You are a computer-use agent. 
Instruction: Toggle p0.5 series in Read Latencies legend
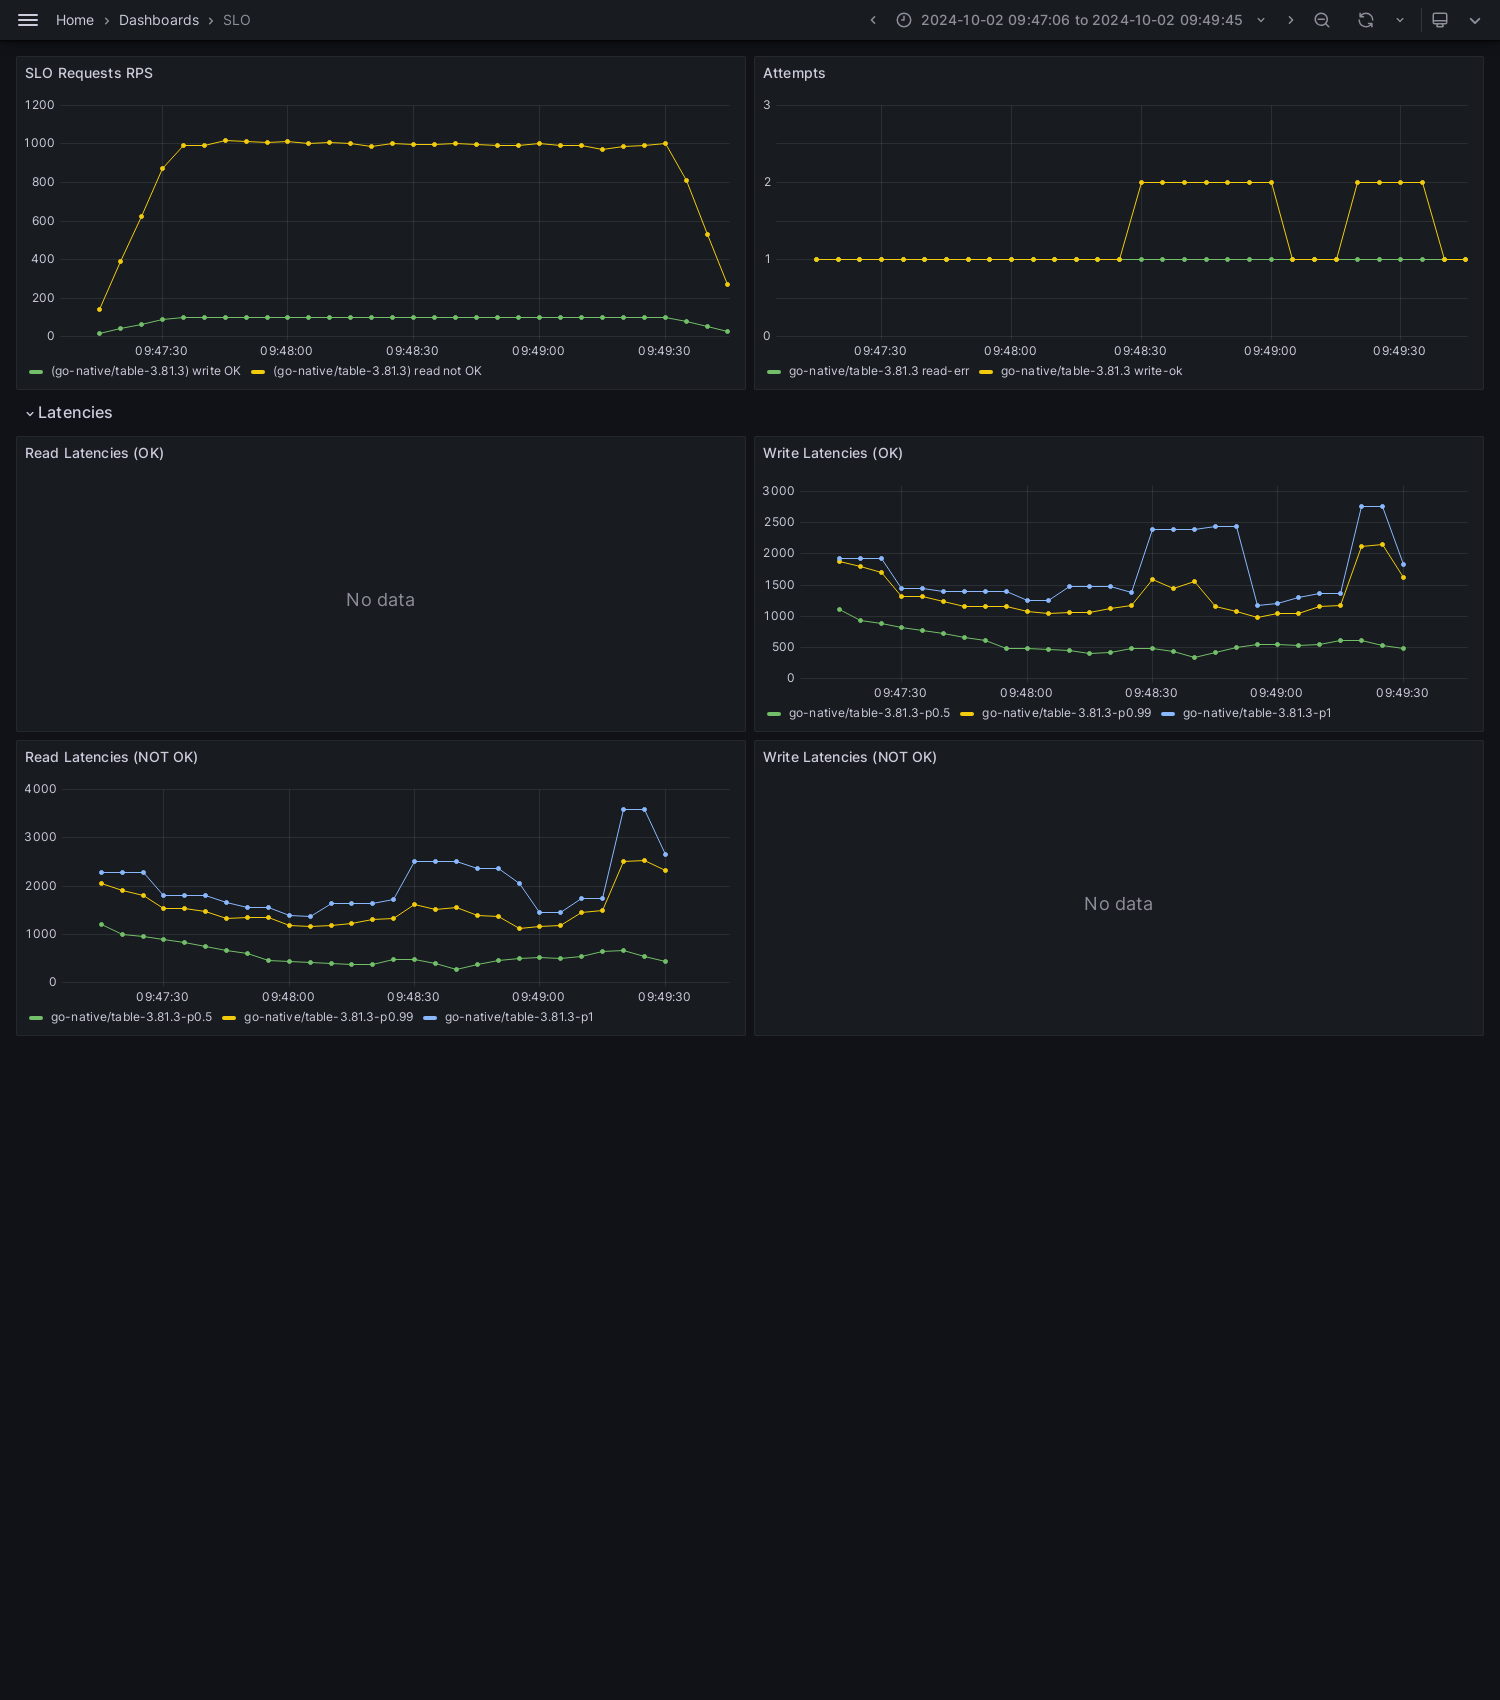pos(131,1017)
